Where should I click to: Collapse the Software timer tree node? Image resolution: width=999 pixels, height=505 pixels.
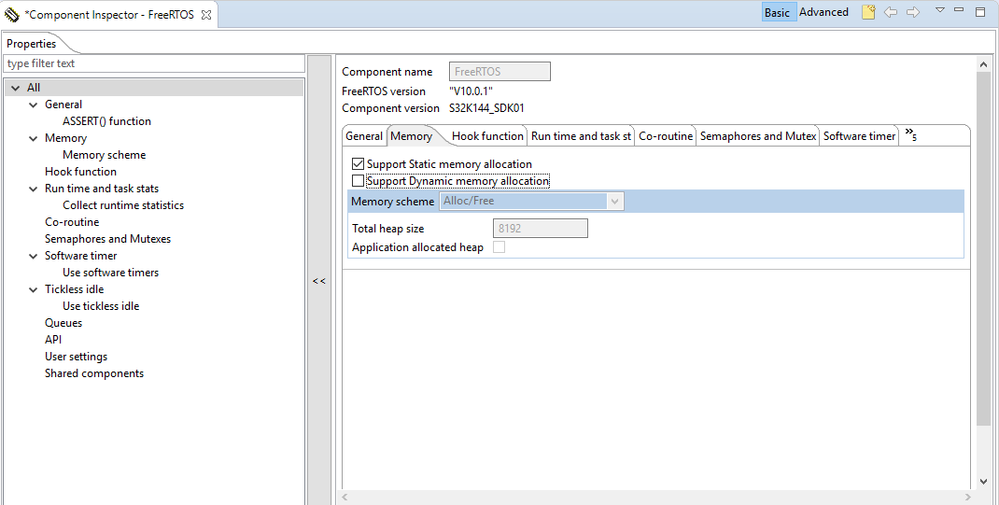[x=34, y=256]
